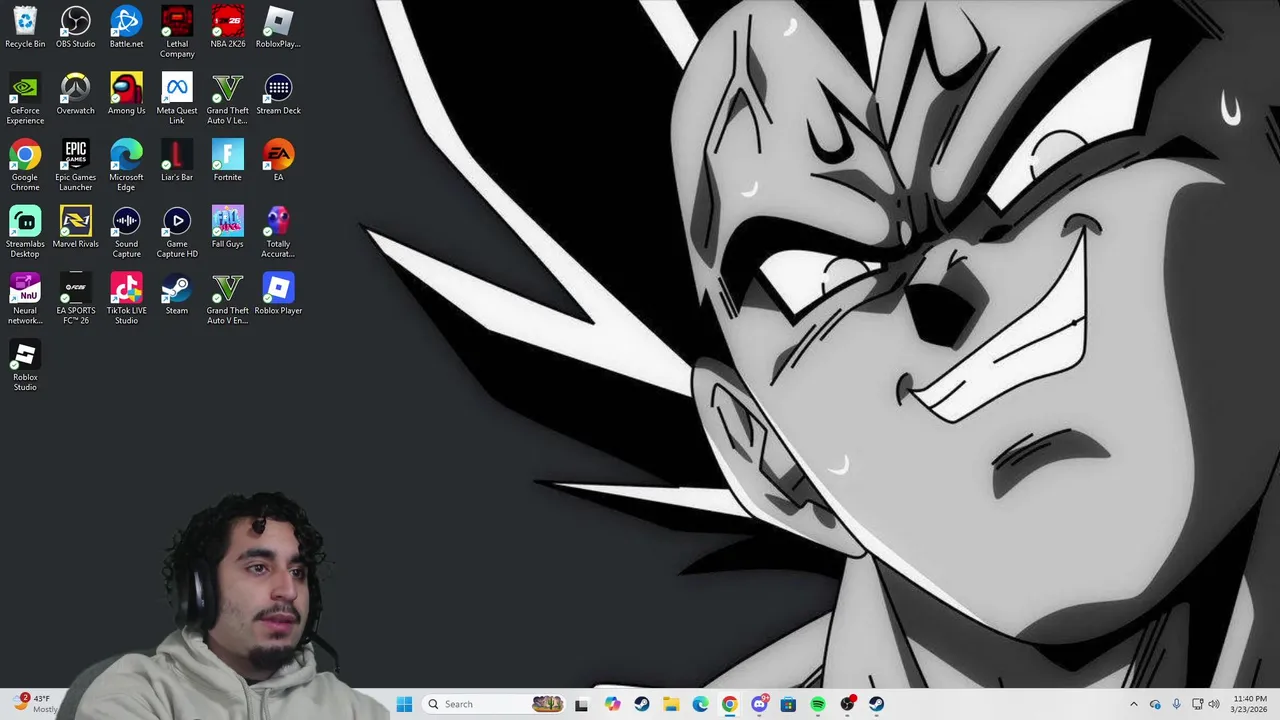Open the Recycle Bin desktop icon
Image resolution: width=1280 pixels, height=720 pixels.
(25, 27)
